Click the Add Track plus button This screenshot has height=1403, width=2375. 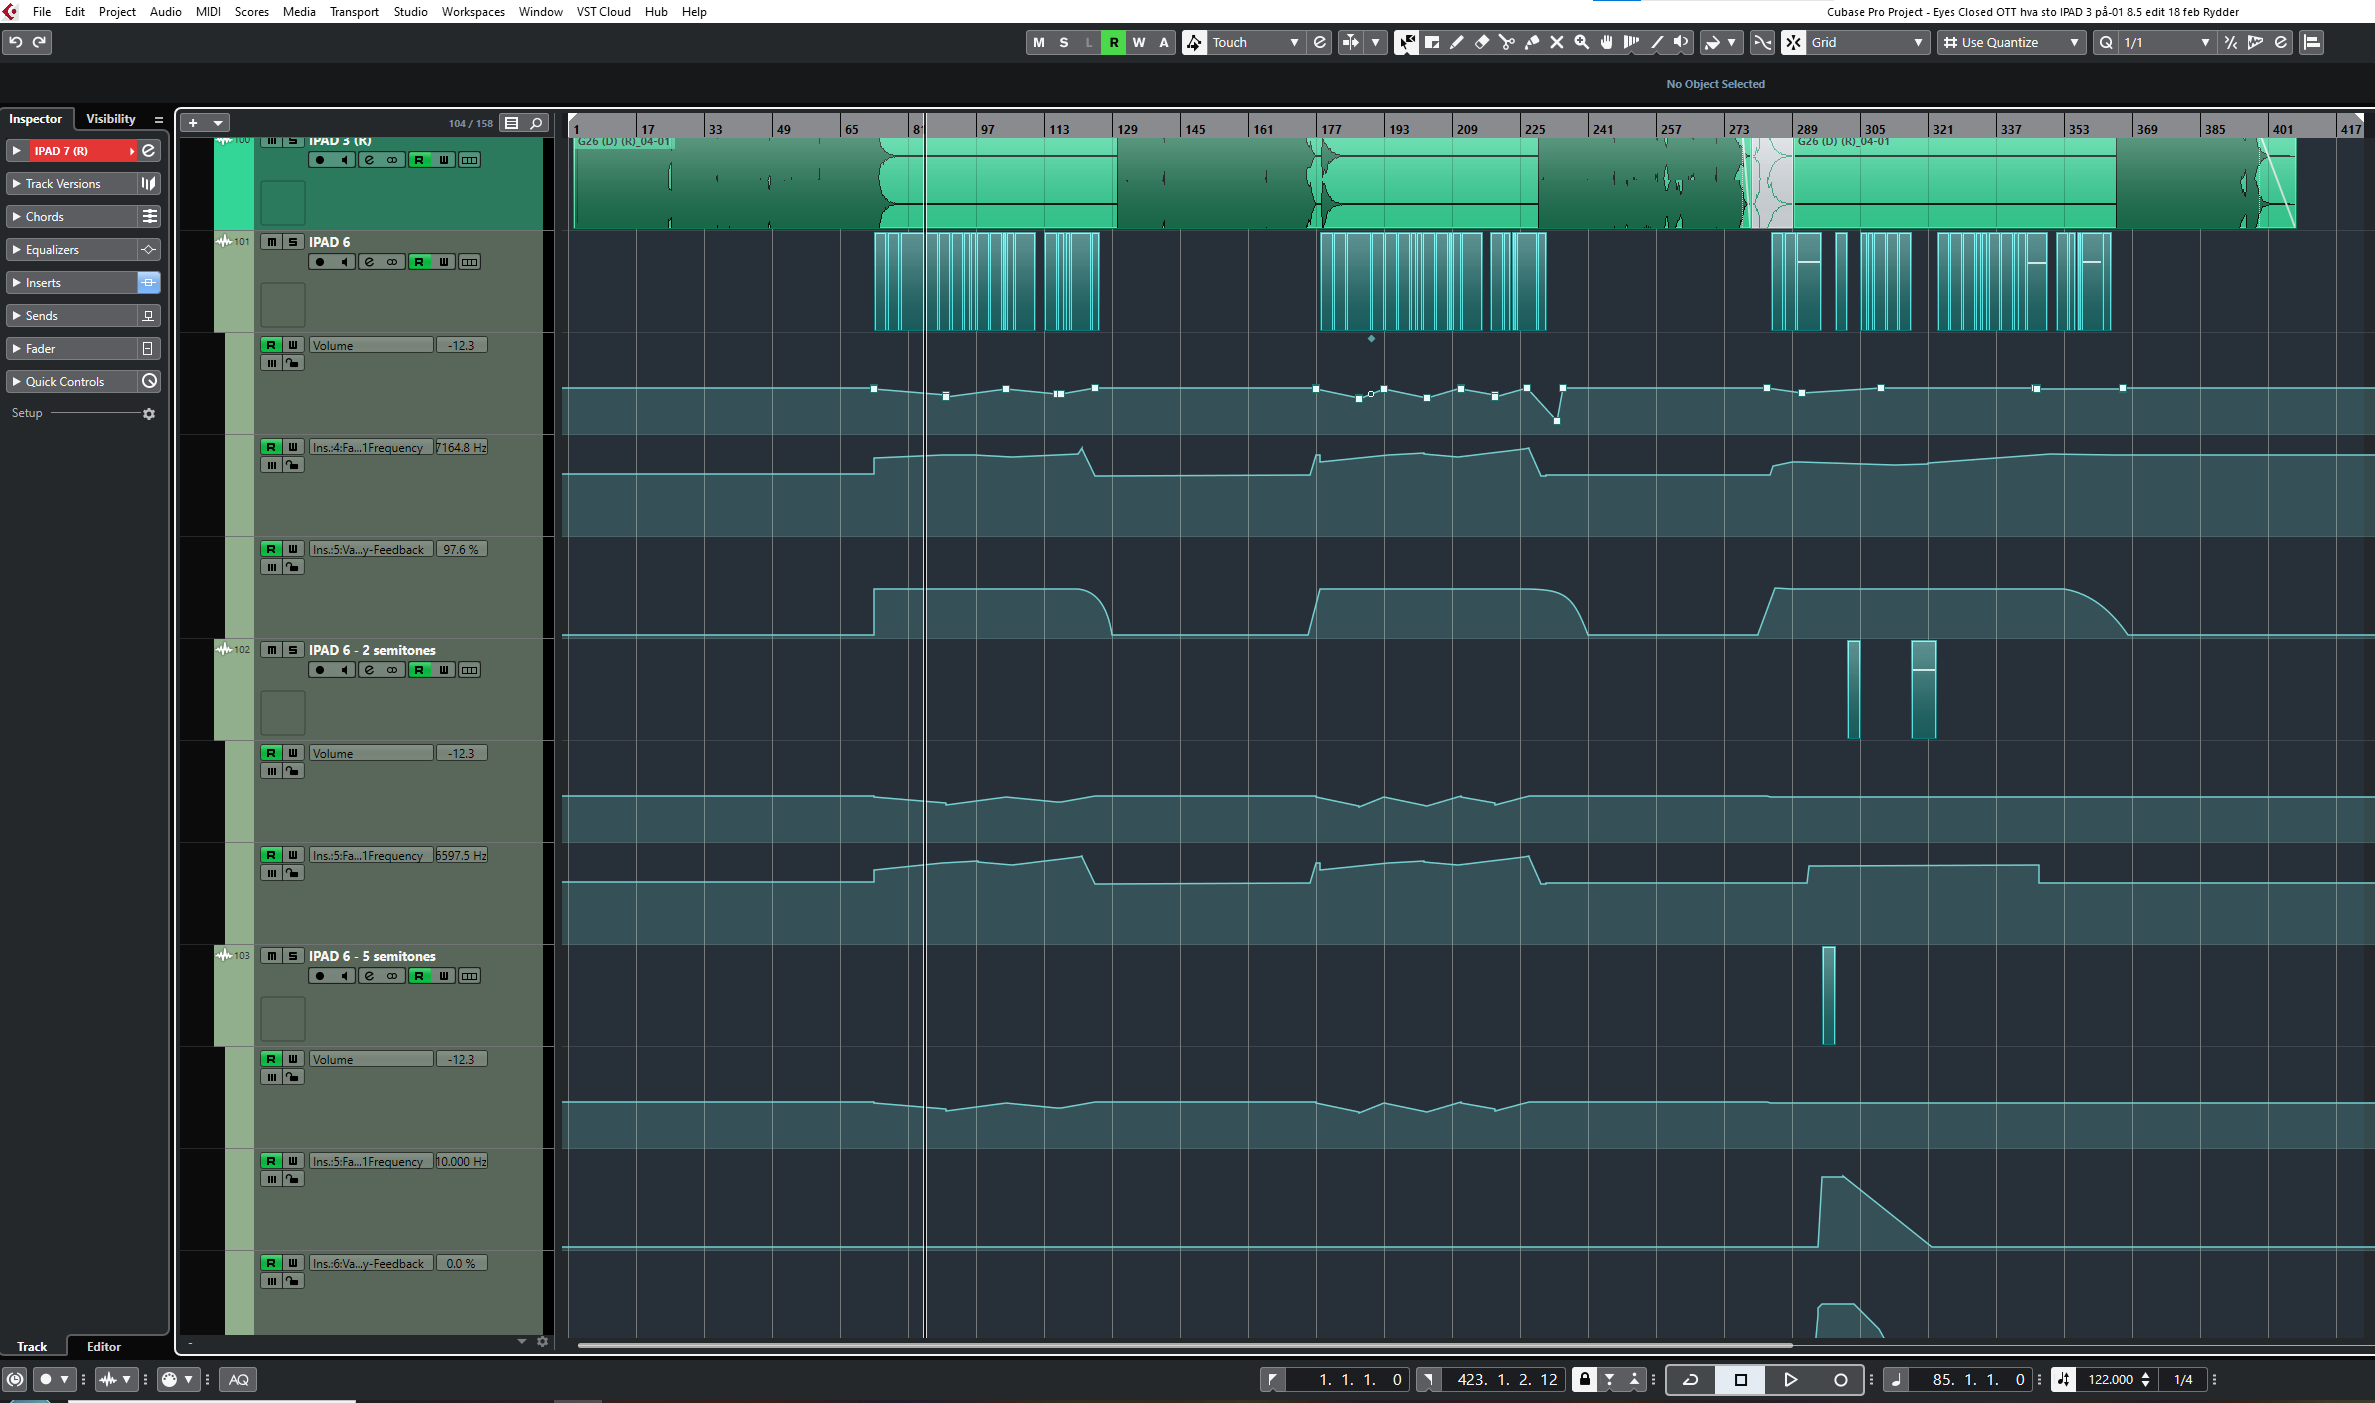193,123
